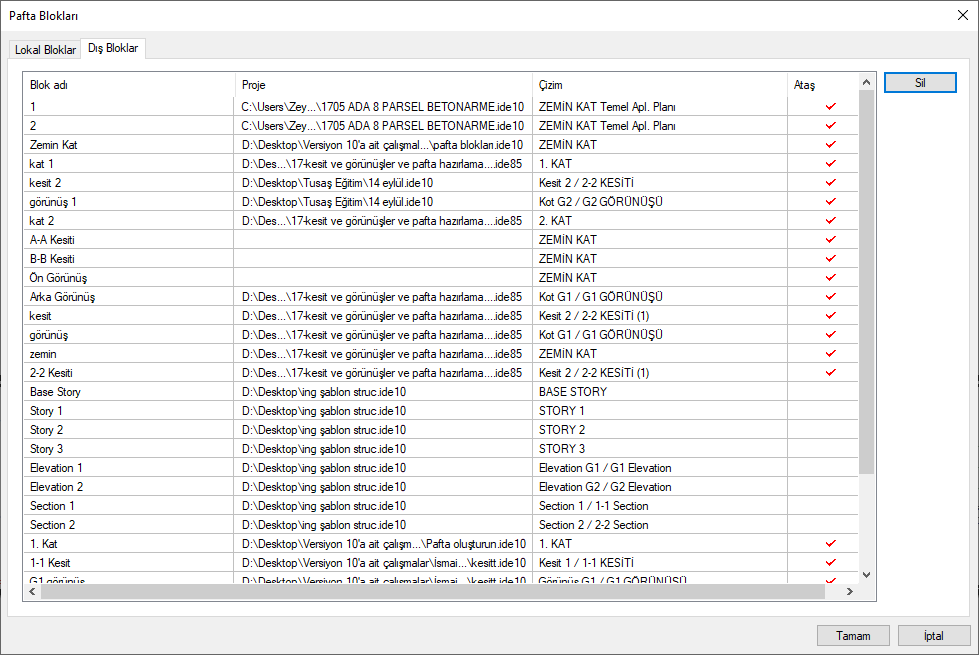This screenshot has width=979, height=655.
Task: Sort by the Blok adı column header
Action: click(130, 85)
